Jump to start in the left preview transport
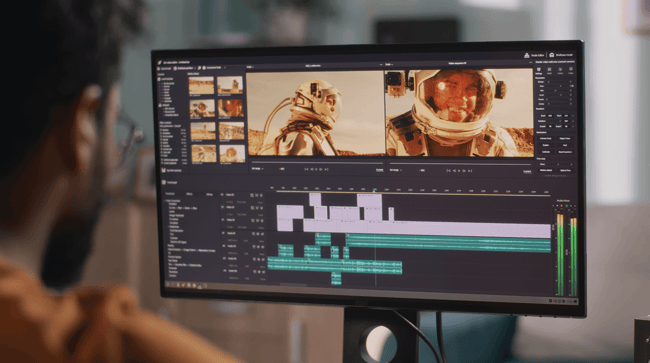The width and height of the screenshot is (650, 363). tap(306, 169)
